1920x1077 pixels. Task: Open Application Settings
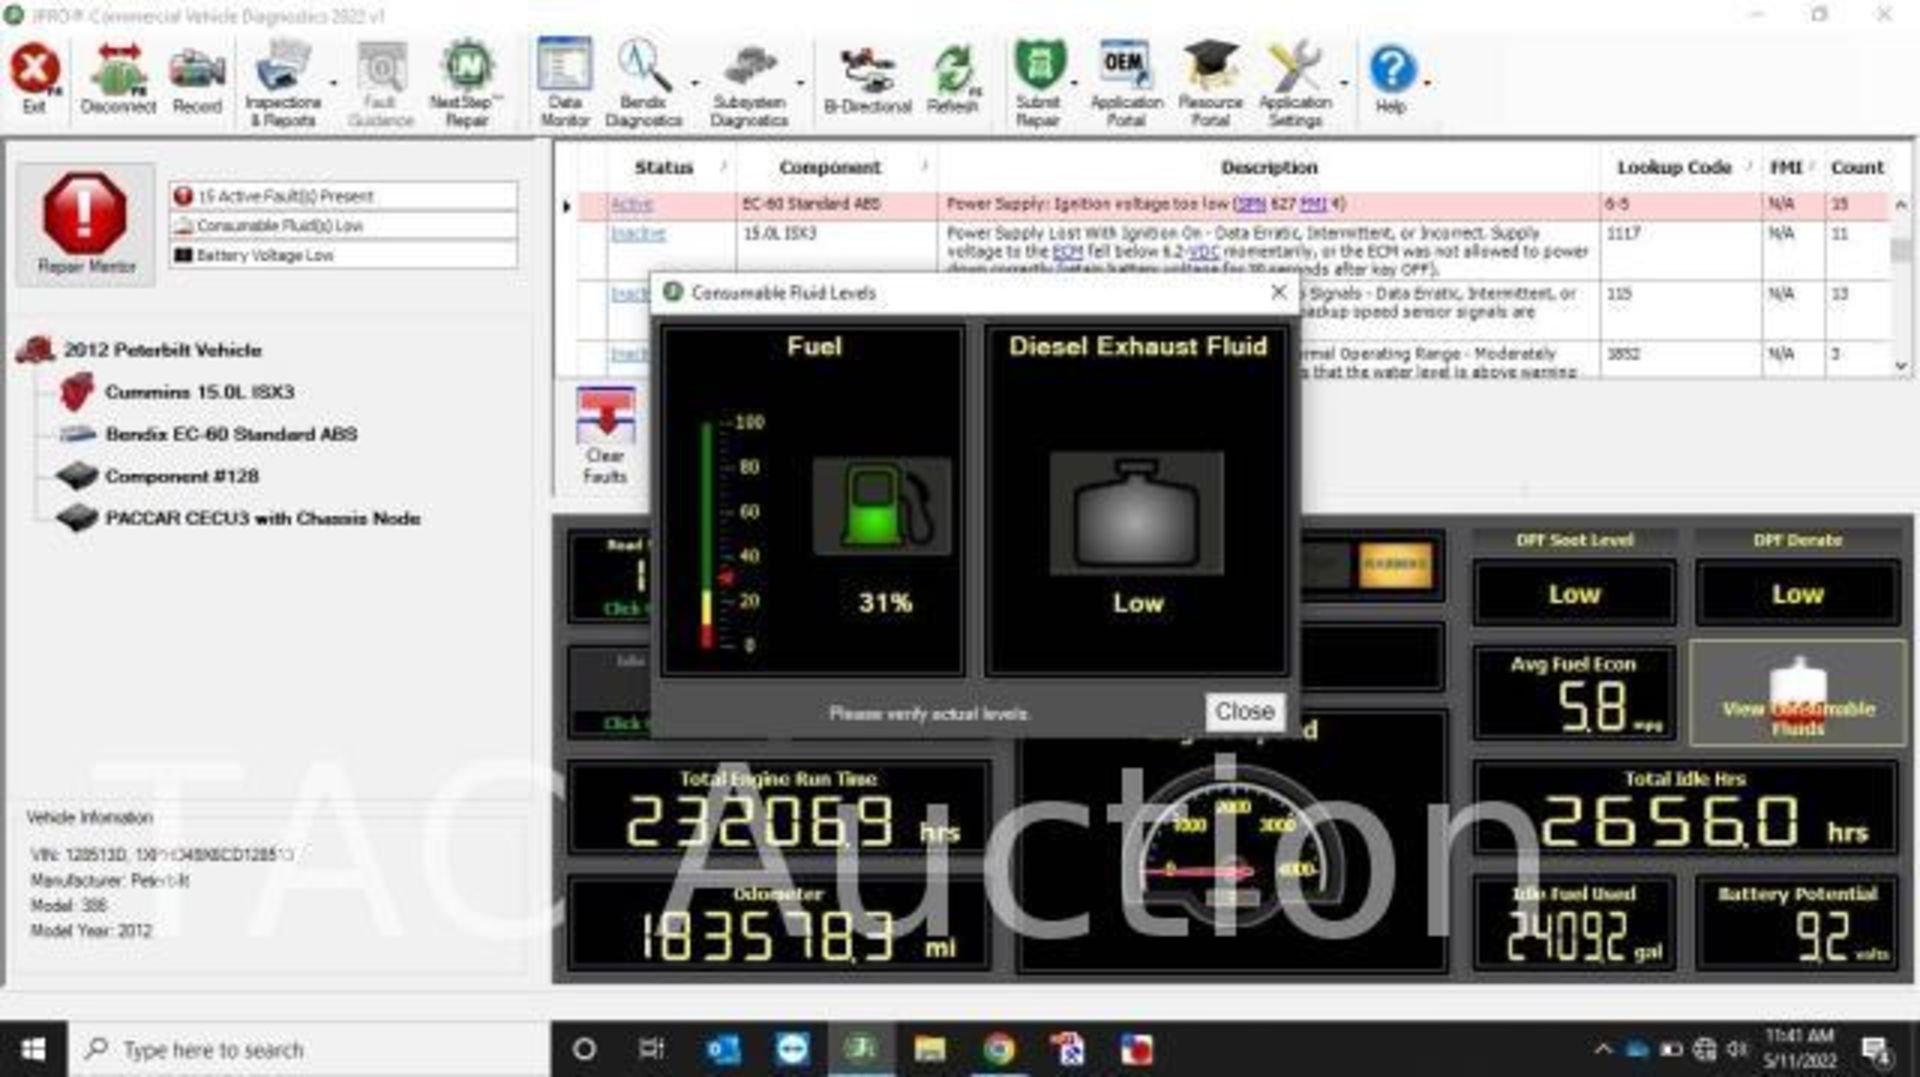point(1295,84)
